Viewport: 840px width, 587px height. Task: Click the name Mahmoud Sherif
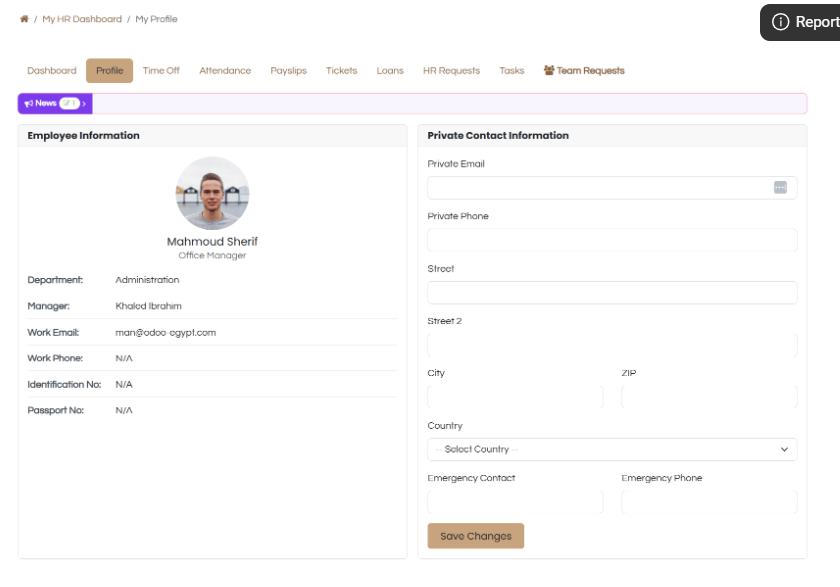pos(212,242)
